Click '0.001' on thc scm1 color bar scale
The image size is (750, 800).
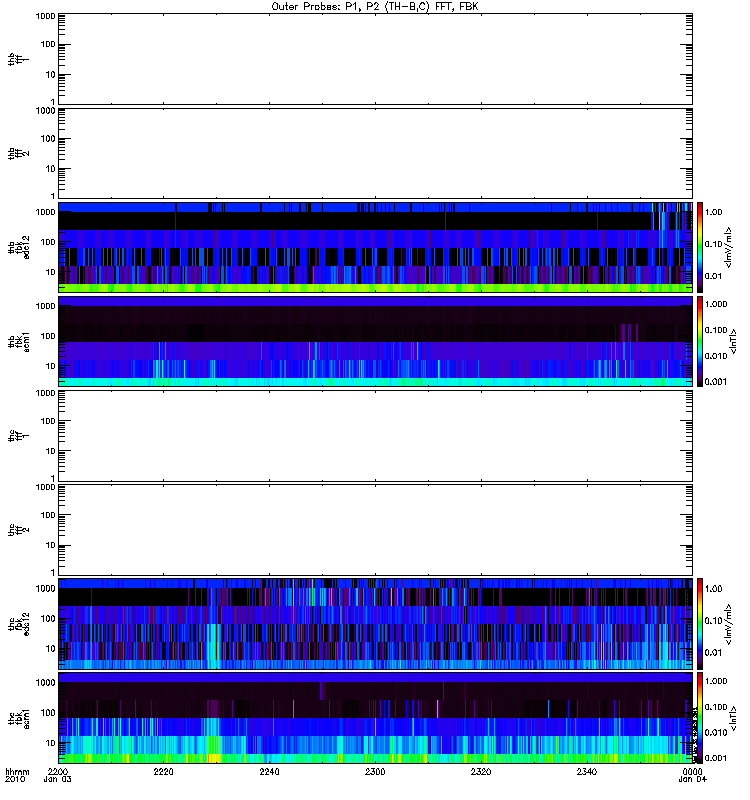716,758
